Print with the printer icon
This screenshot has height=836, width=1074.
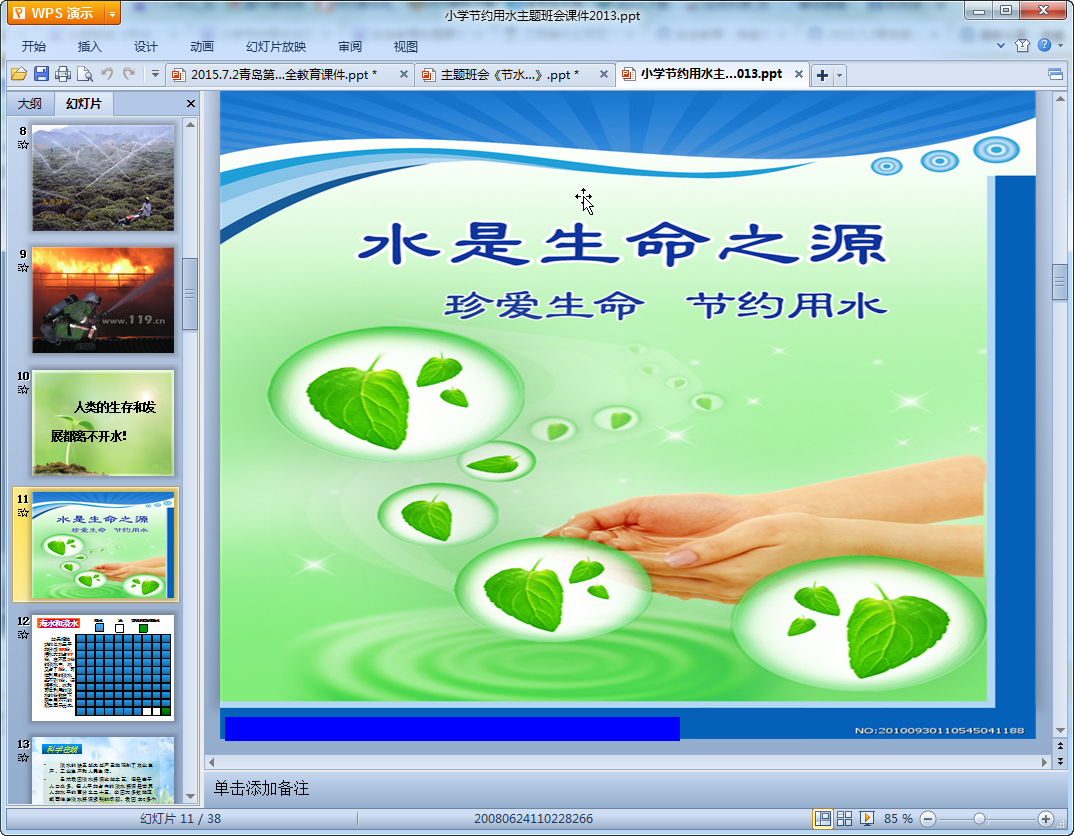pyautogui.click(x=63, y=74)
